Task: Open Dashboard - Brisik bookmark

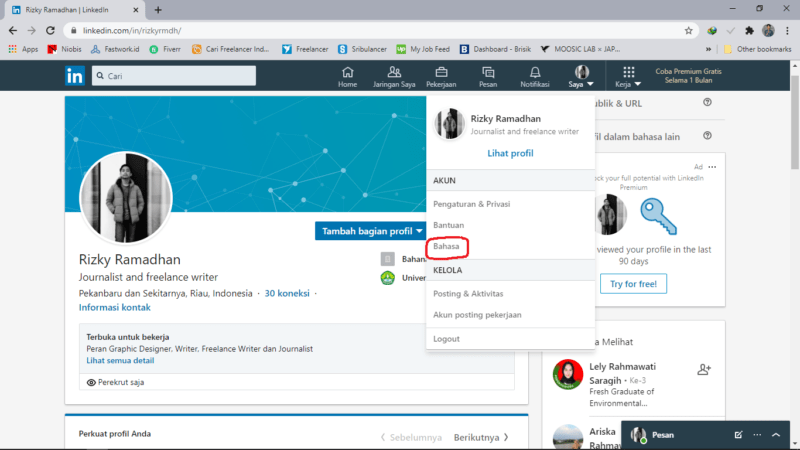Action: coord(495,49)
